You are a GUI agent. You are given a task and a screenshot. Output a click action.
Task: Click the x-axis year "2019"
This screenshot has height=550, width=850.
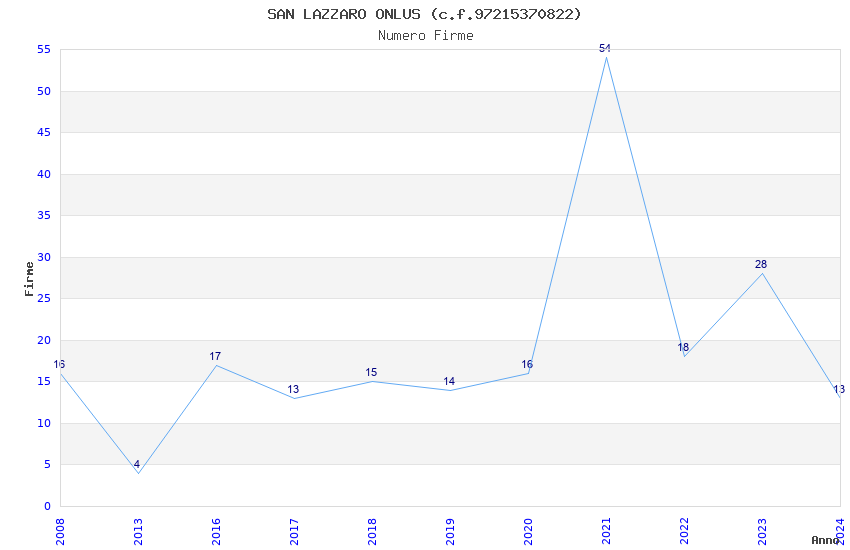pos(450,532)
